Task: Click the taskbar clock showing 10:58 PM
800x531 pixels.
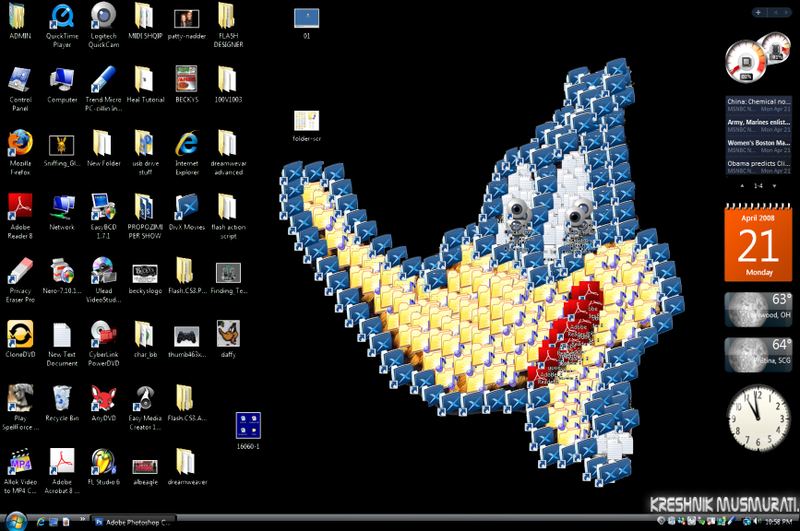Action: click(779, 522)
